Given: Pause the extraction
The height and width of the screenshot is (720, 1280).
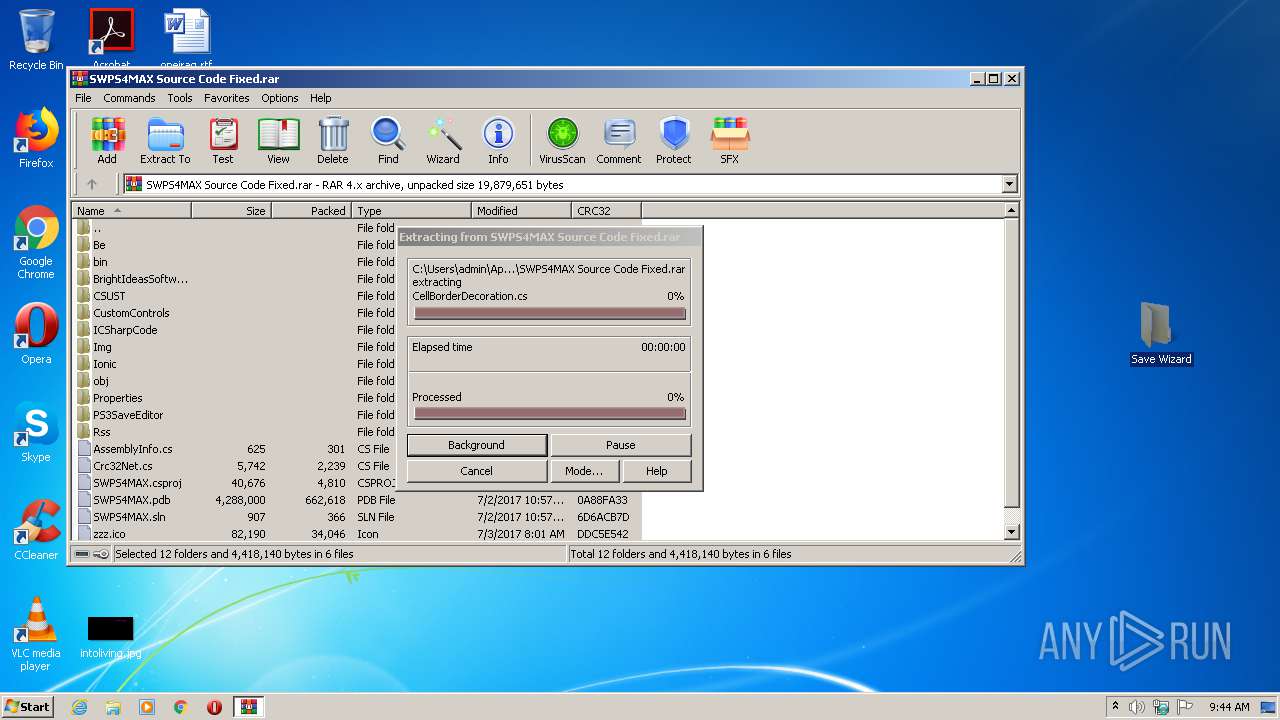Looking at the screenshot, I should coord(620,445).
